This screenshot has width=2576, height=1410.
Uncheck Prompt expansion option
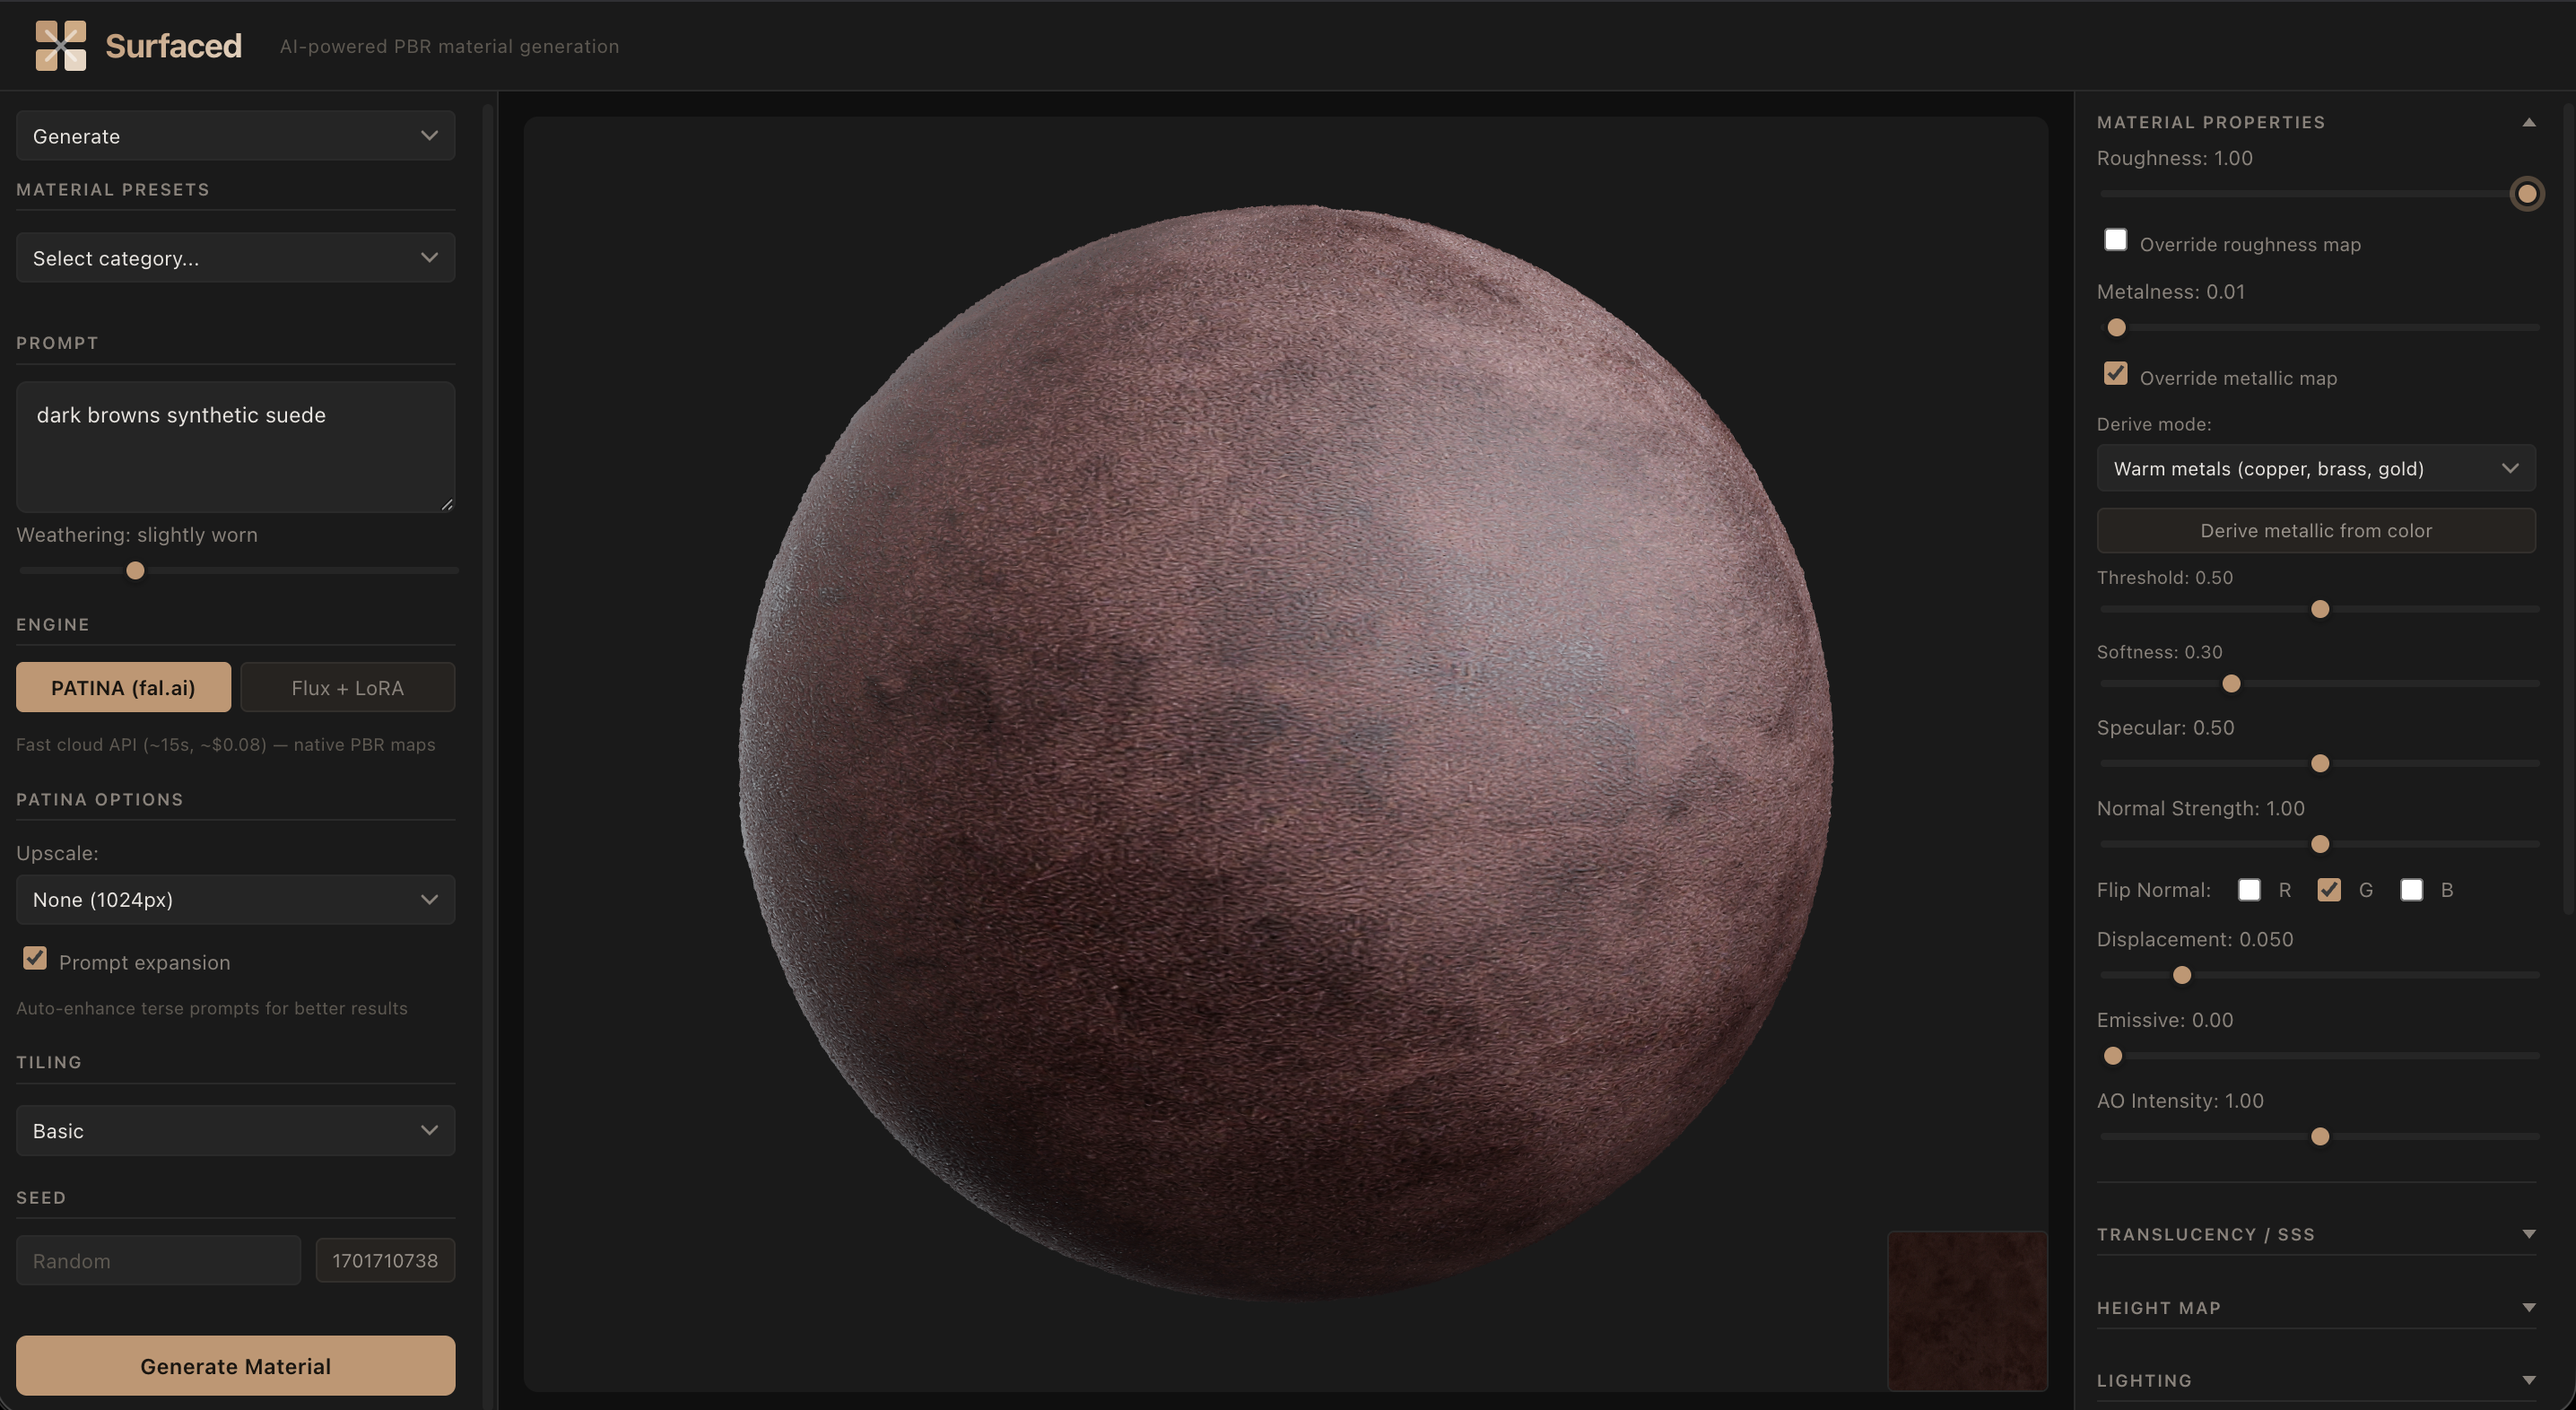(x=35, y=959)
